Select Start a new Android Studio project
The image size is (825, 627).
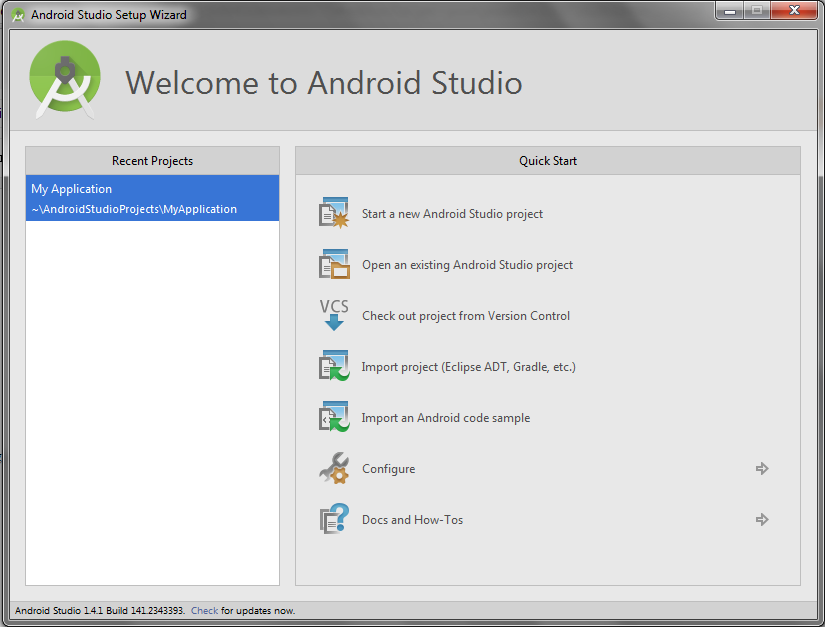coord(451,213)
